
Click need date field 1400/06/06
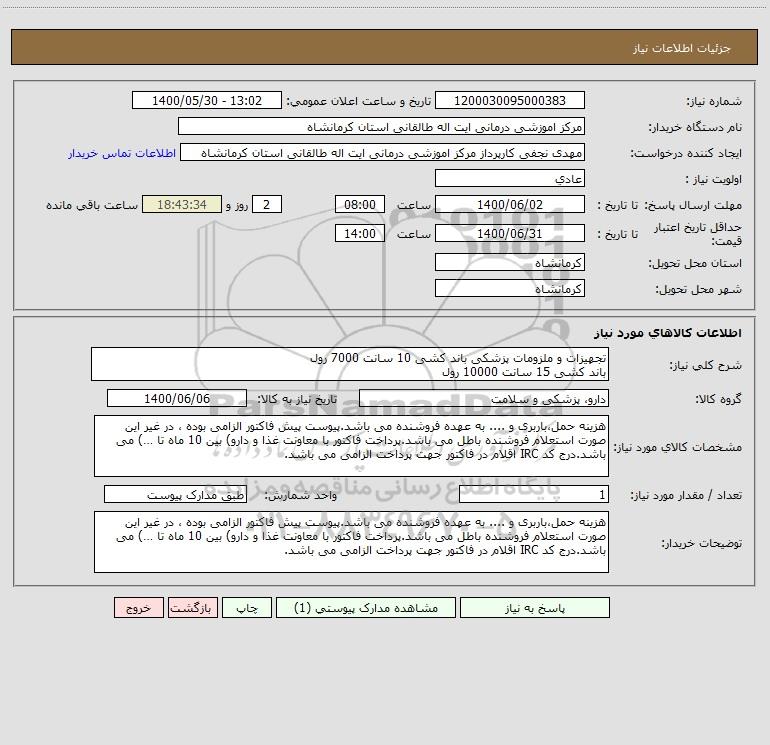[x=177, y=398]
